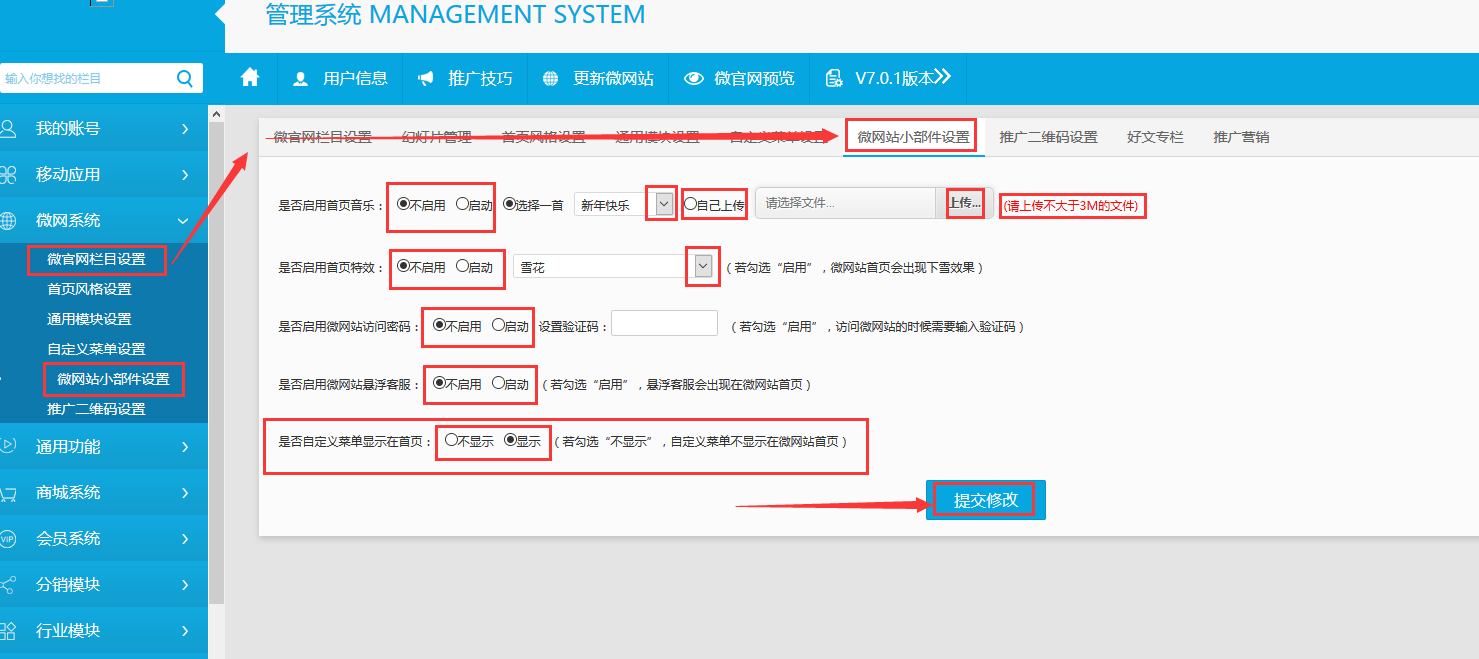
Task: Click the eye icon beside 微官网预览
Action: point(693,79)
